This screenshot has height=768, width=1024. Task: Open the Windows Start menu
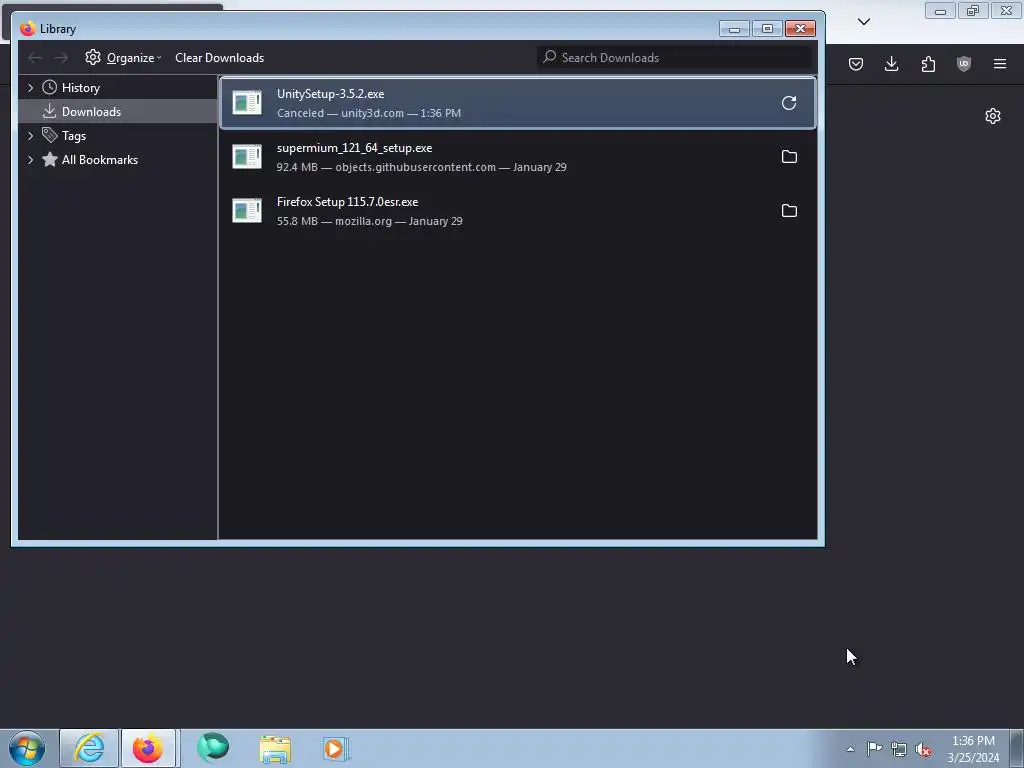[27, 748]
